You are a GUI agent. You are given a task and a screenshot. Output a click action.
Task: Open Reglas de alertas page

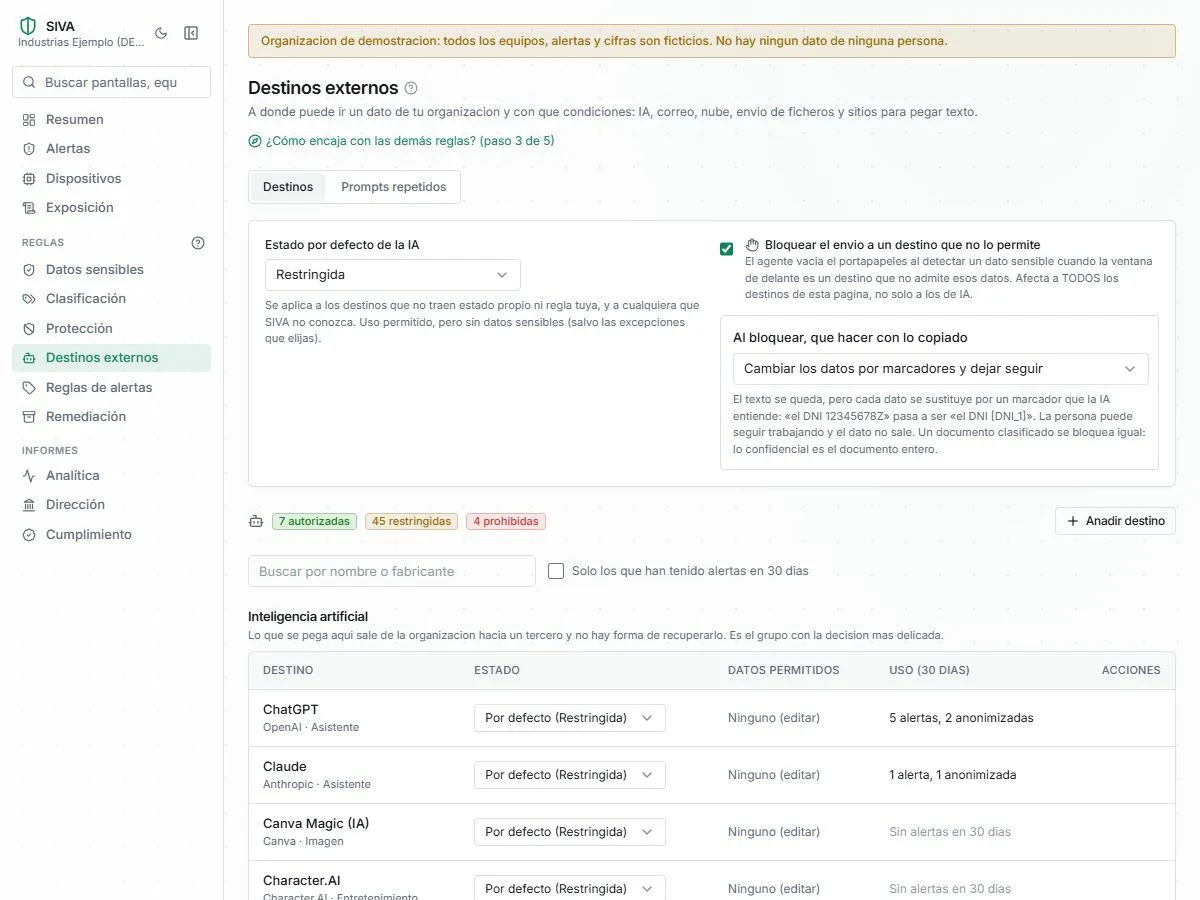pyautogui.click(x=111, y=388)
